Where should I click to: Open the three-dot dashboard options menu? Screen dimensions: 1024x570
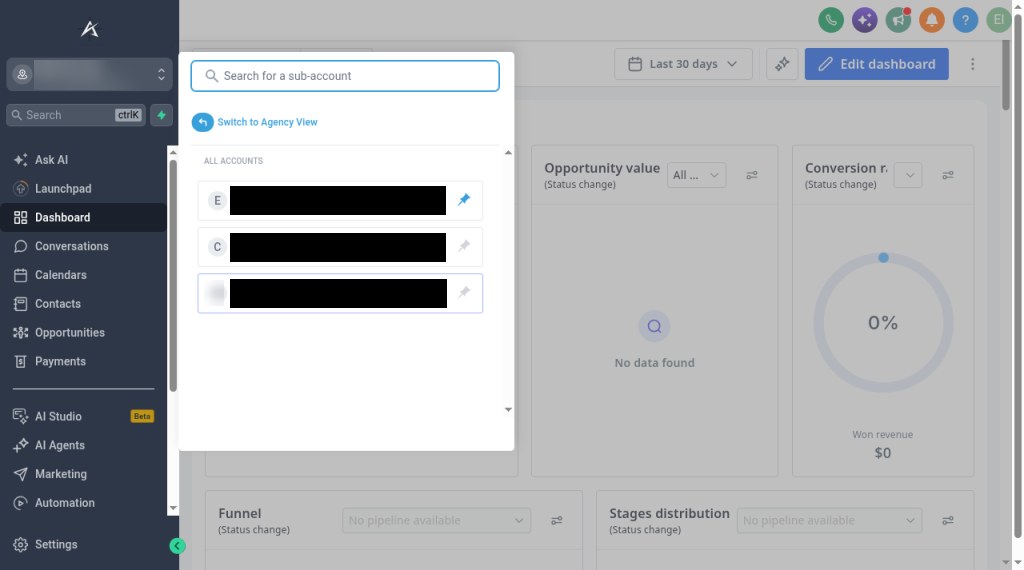coord(972,64)
